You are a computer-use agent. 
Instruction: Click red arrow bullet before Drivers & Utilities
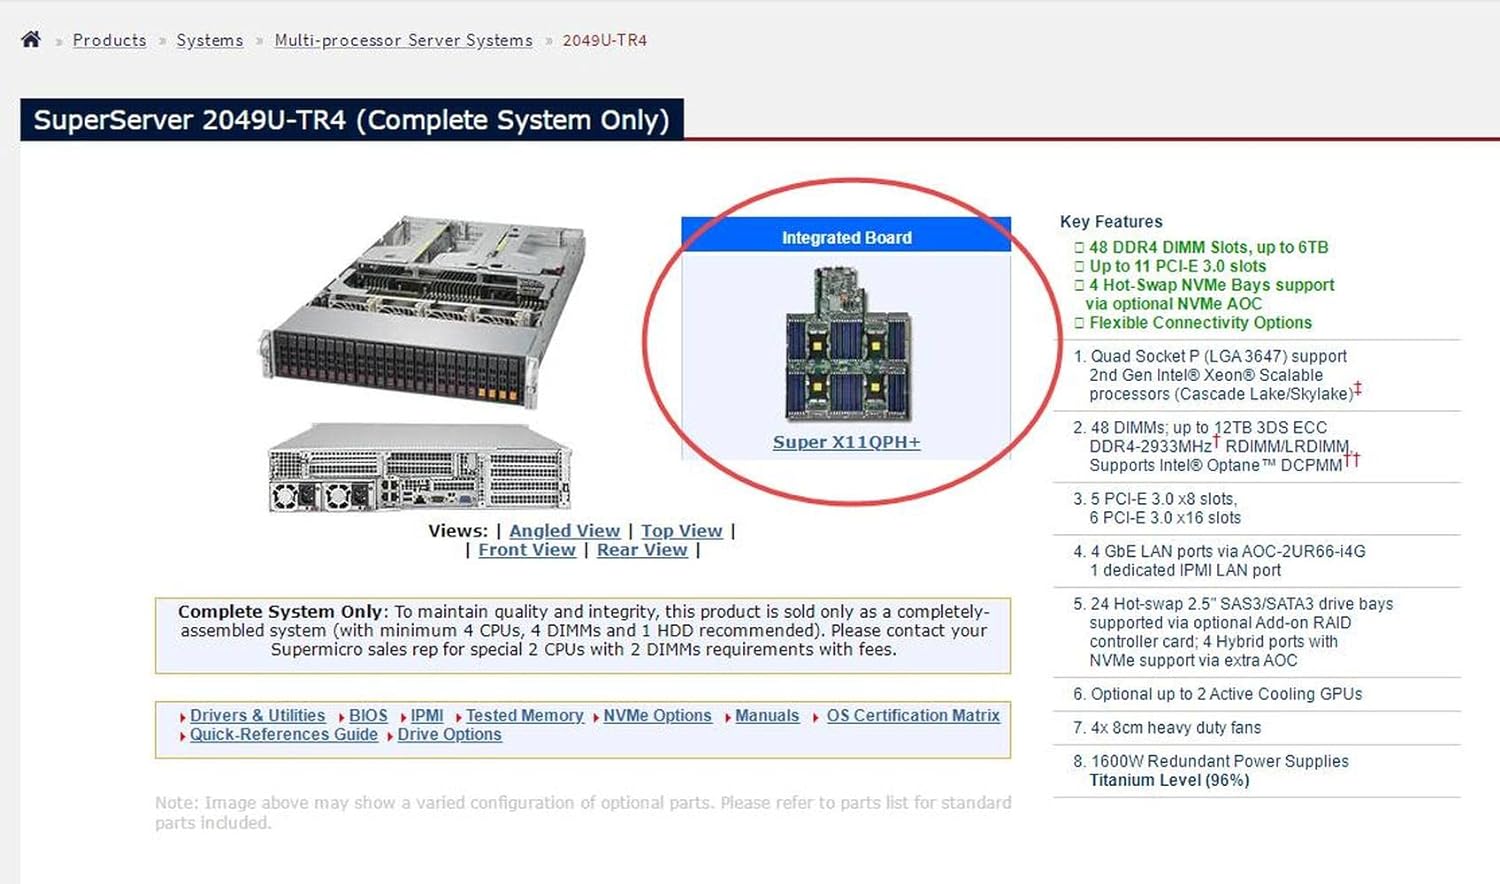(183, 717)
